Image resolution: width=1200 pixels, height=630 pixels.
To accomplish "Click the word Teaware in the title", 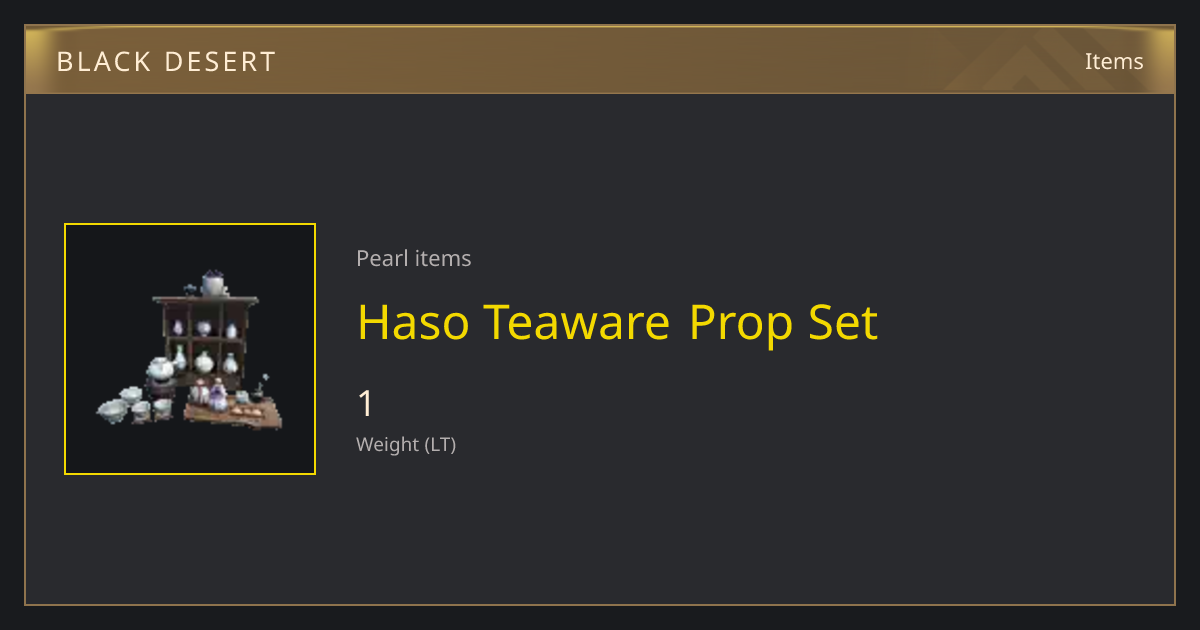I will point(576,322).
